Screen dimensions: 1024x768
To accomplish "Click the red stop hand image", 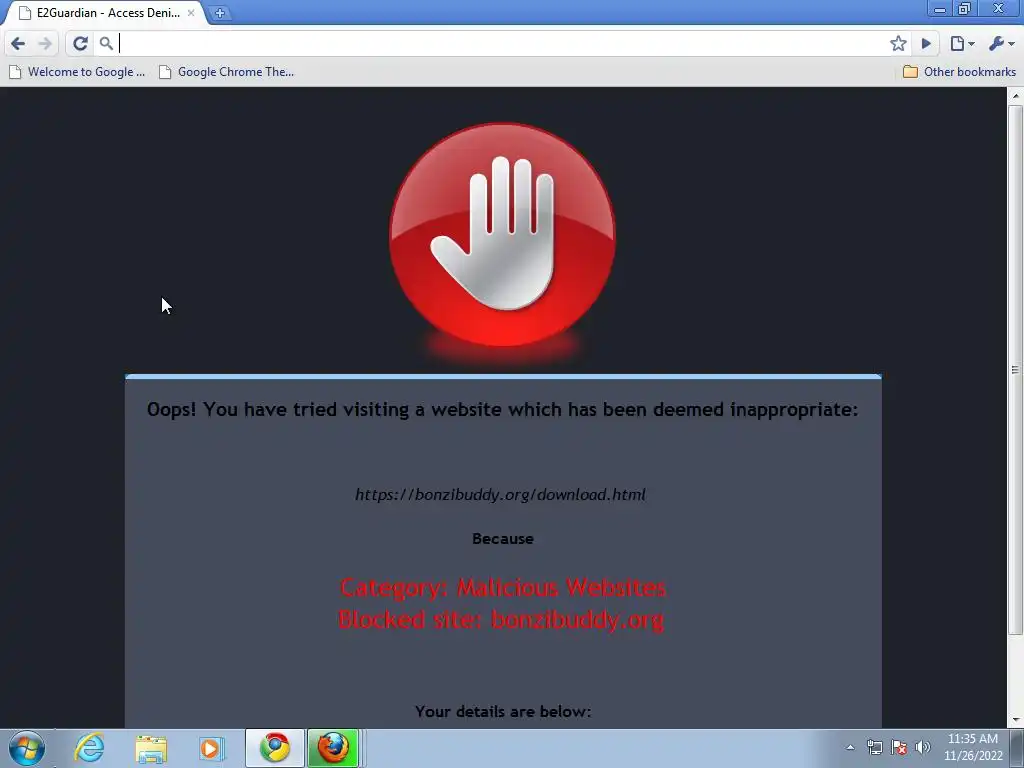I will (502, 235).
